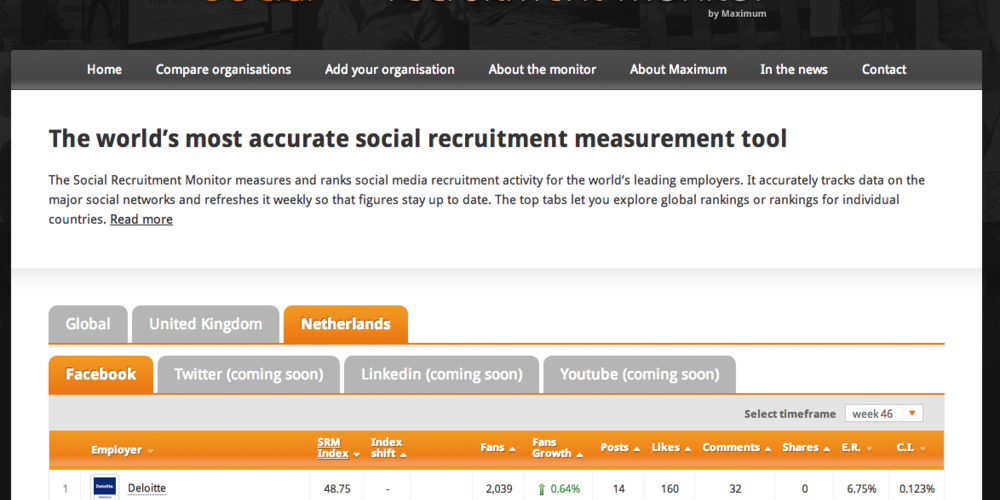
Task: Click the Likes value 160
Action: point(670,489)
